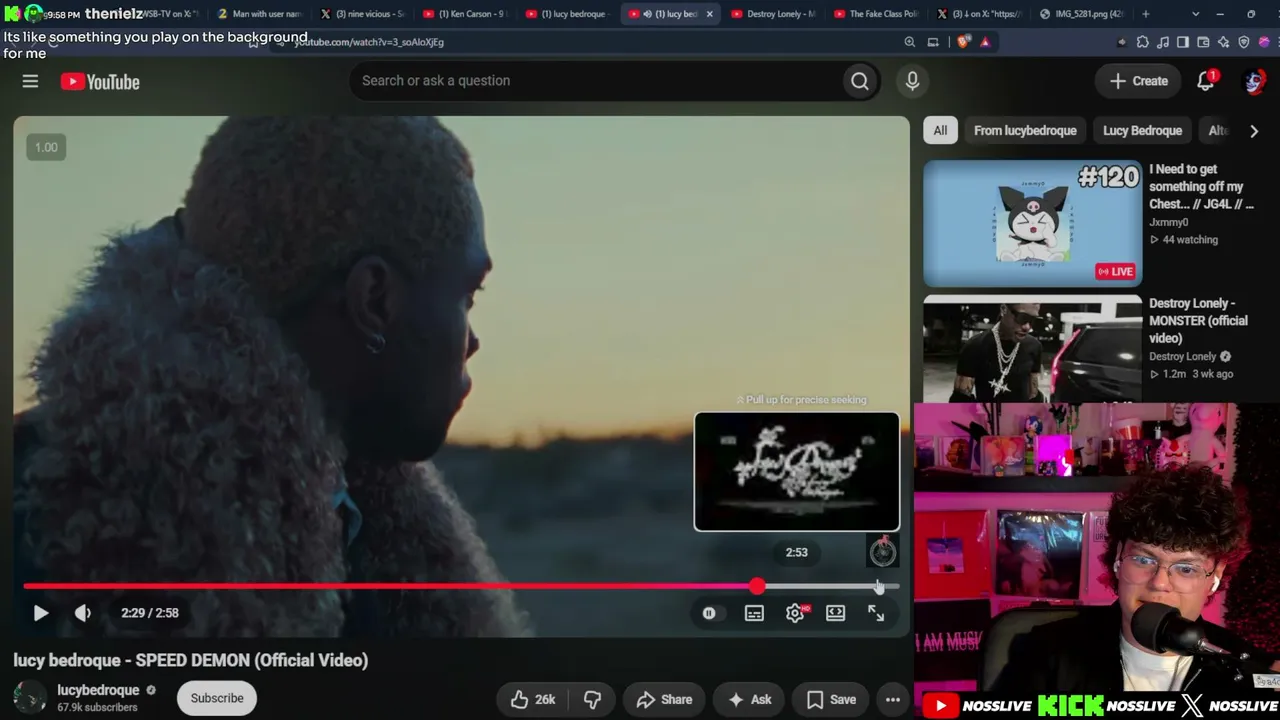Switch to The Fake Class Poll browser tab

tap(876, 14)
